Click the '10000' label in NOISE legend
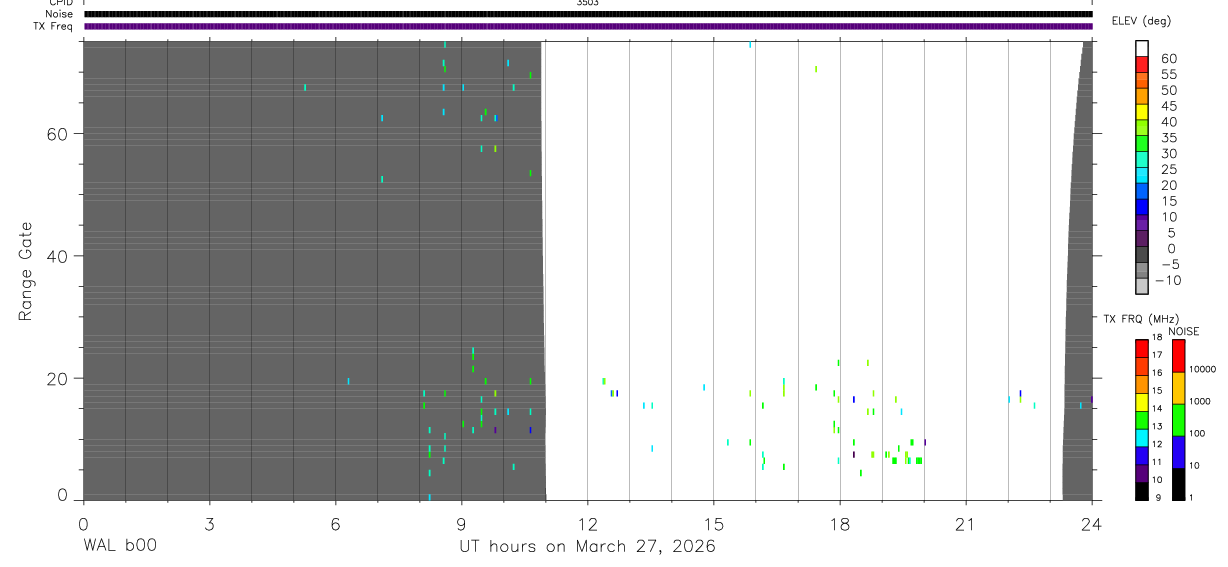Screen dimensions: 1228x567 [1202, 369]
